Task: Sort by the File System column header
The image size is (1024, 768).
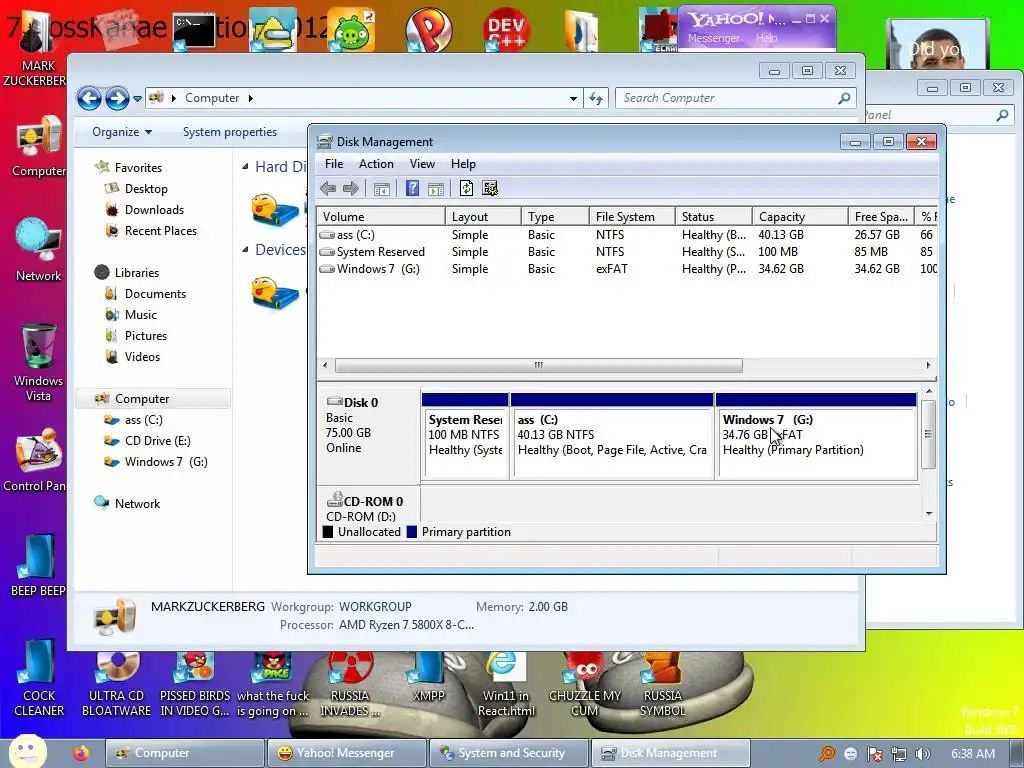Action: [x=631, y=217]
